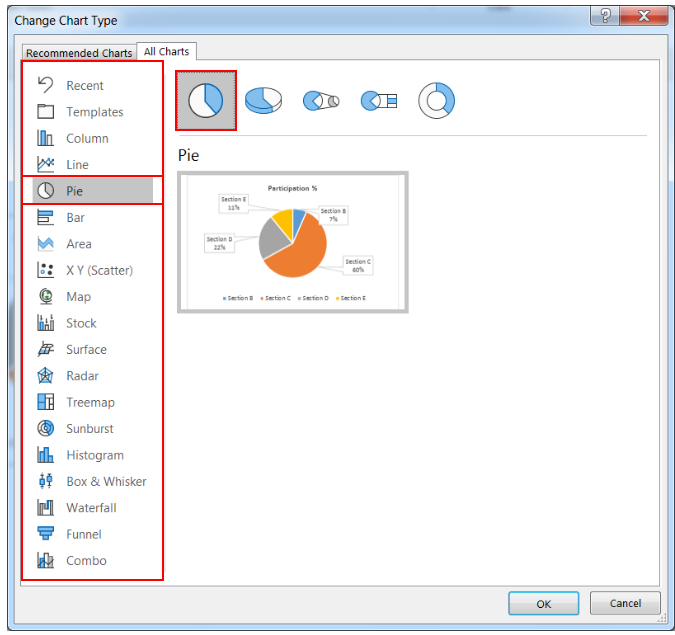Click the Box & Whisker label text

(x=106, y=481)
